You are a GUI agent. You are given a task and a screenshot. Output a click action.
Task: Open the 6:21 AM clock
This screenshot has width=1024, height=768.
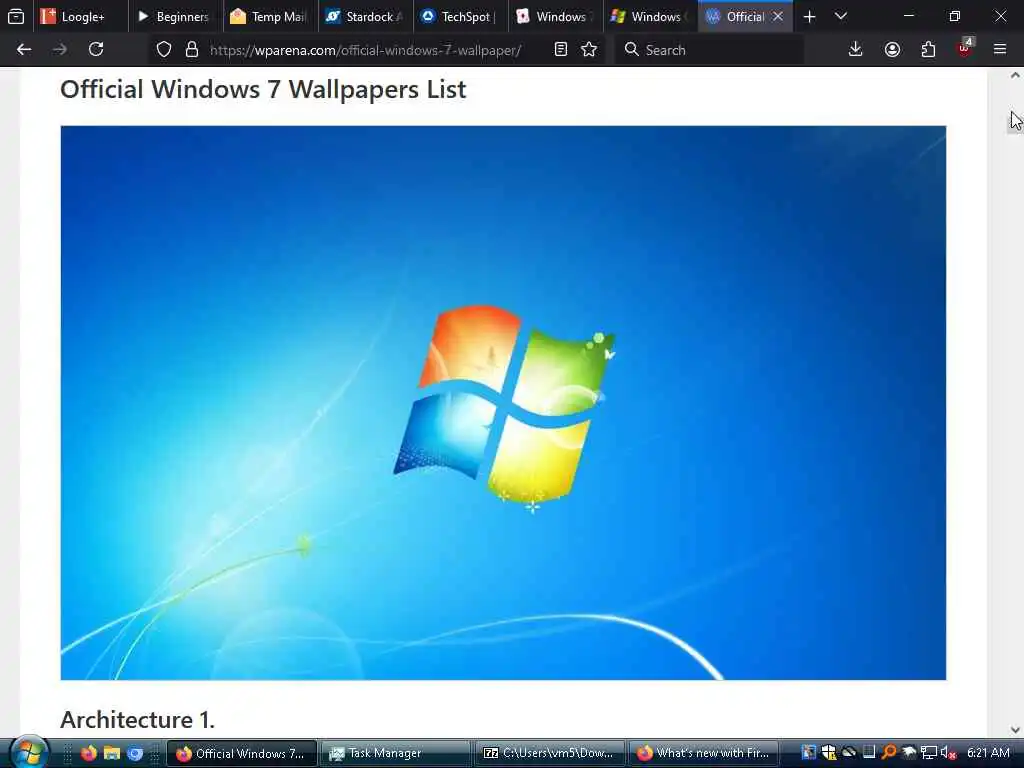pos(988,753)
